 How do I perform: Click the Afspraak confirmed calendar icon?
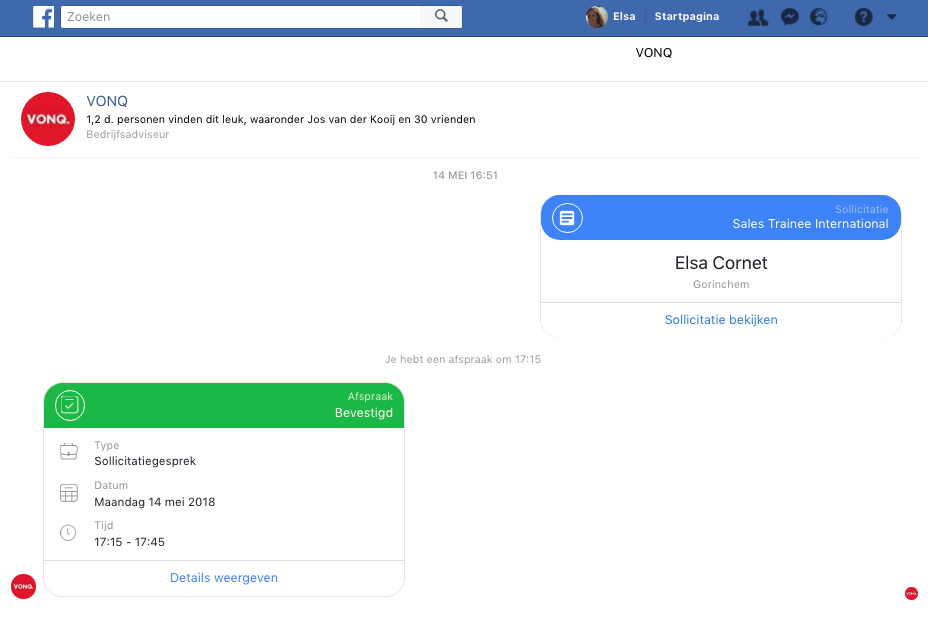pyautogui.click(x=70, y=405)
